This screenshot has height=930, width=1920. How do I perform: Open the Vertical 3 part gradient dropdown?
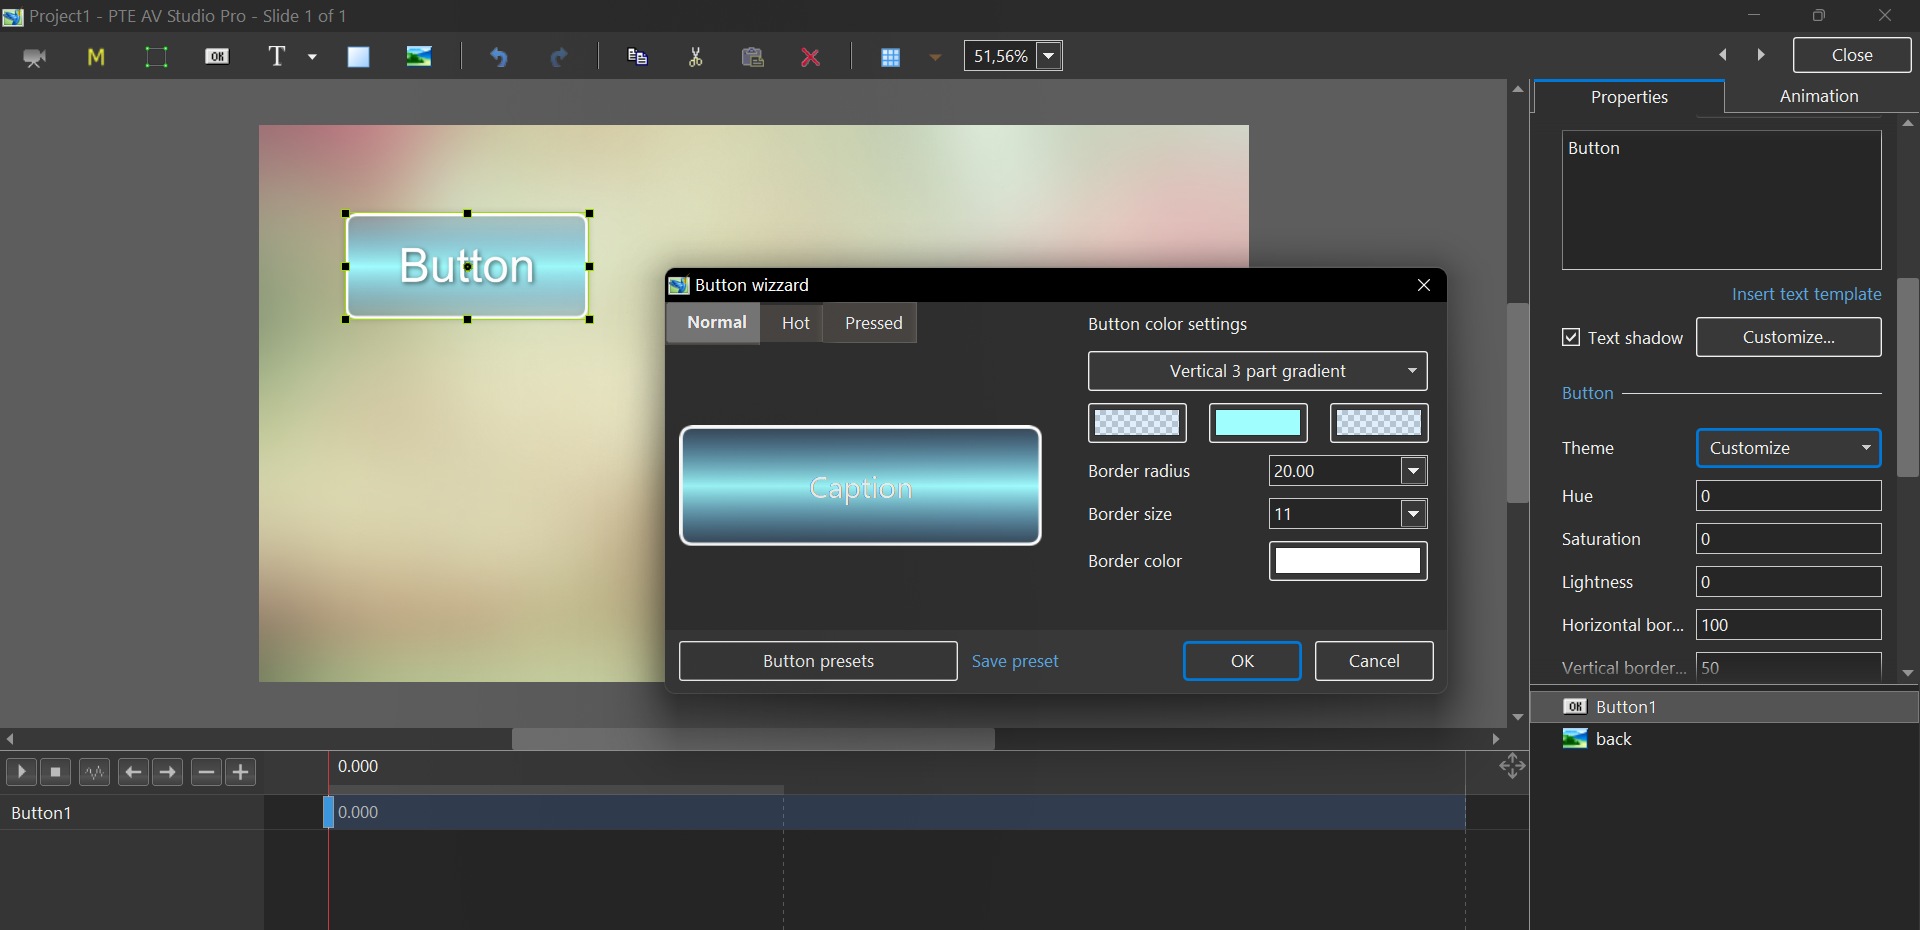click(1257, 371)
